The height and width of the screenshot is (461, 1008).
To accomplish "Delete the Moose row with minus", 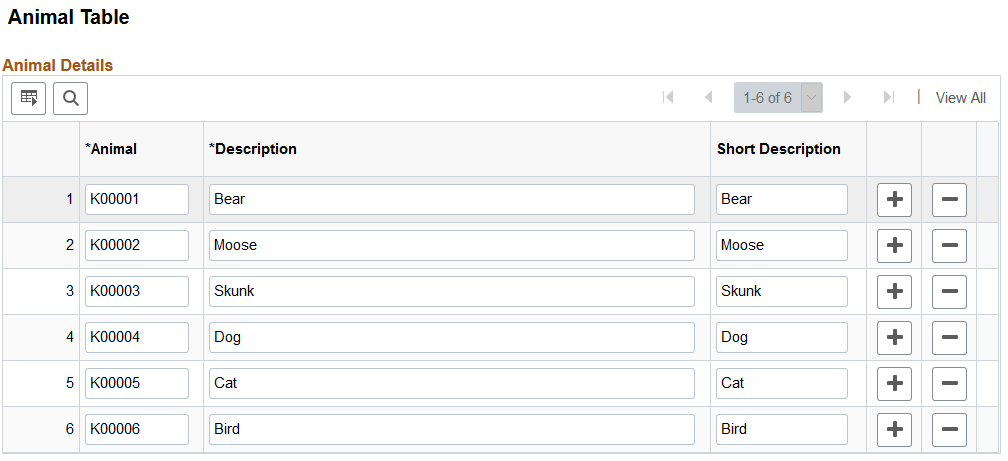I will click(x=949, y=245).
